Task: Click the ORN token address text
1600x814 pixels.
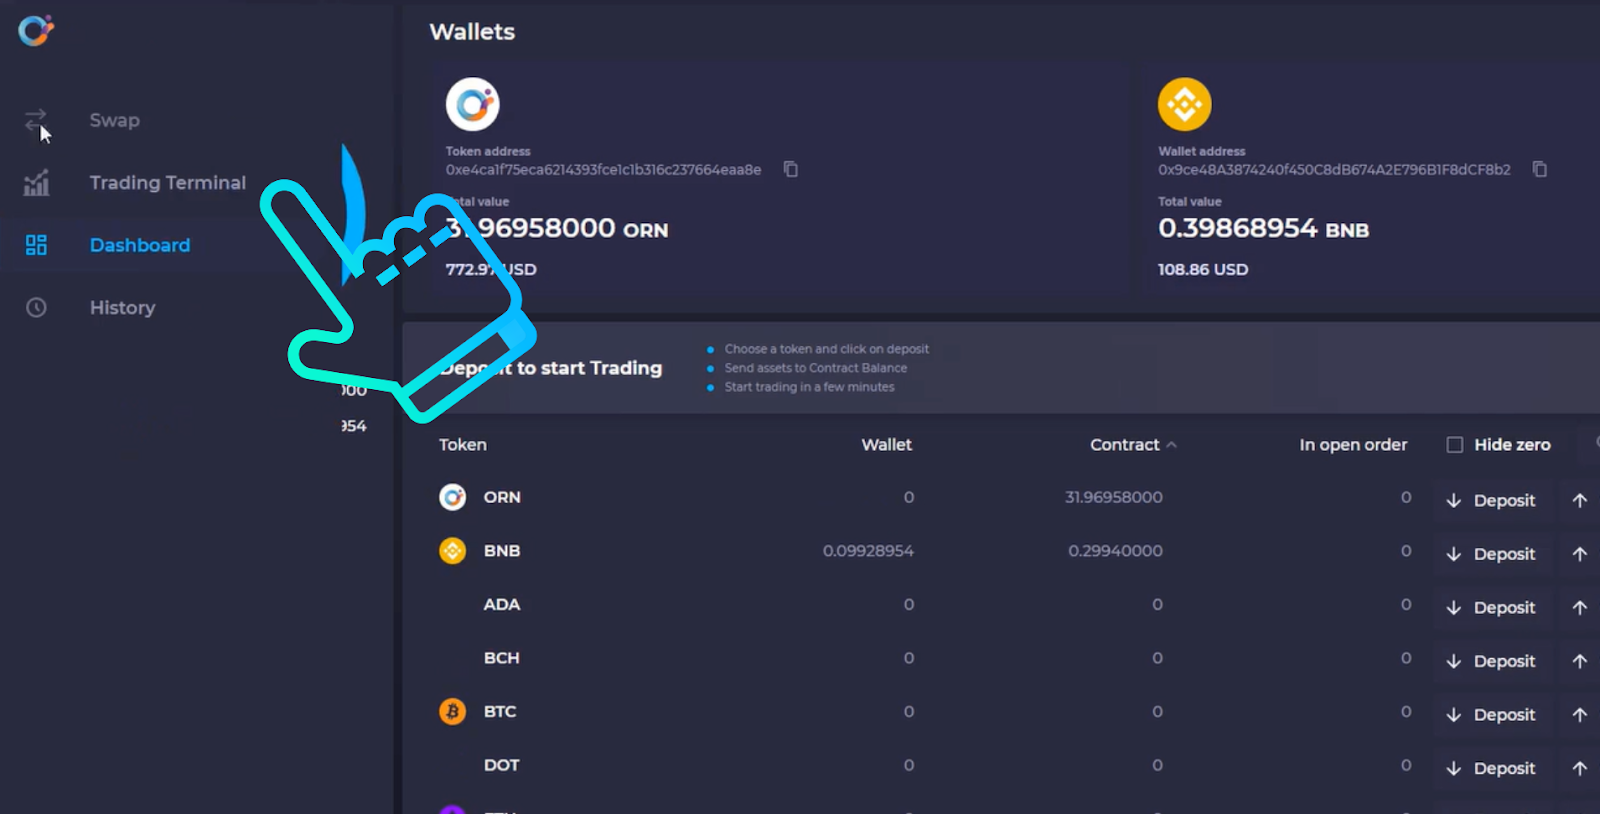Action: pos(604,170)
